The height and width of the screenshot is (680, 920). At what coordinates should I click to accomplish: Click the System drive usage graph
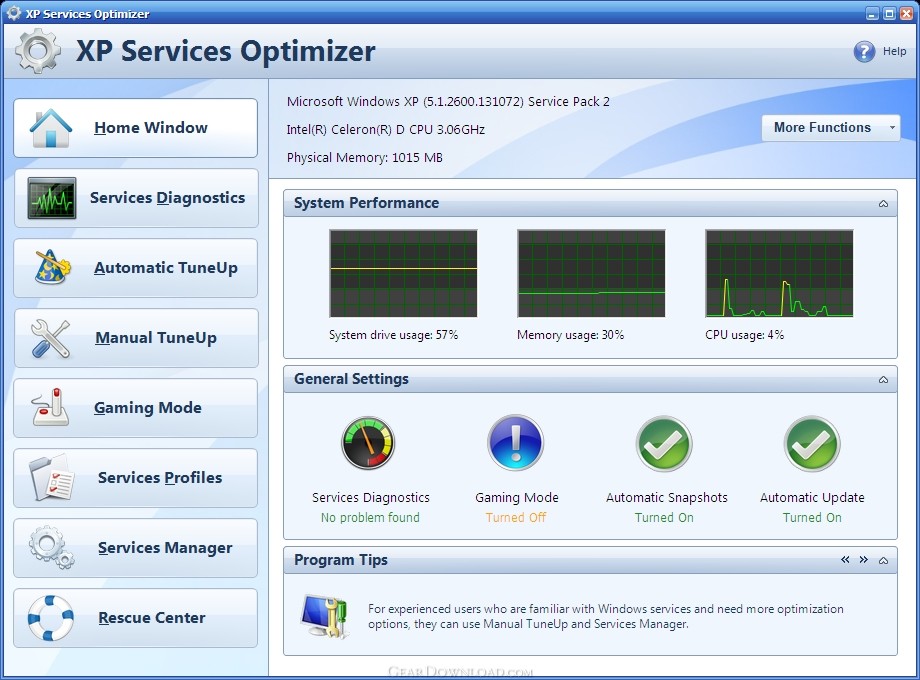(404, 273)
